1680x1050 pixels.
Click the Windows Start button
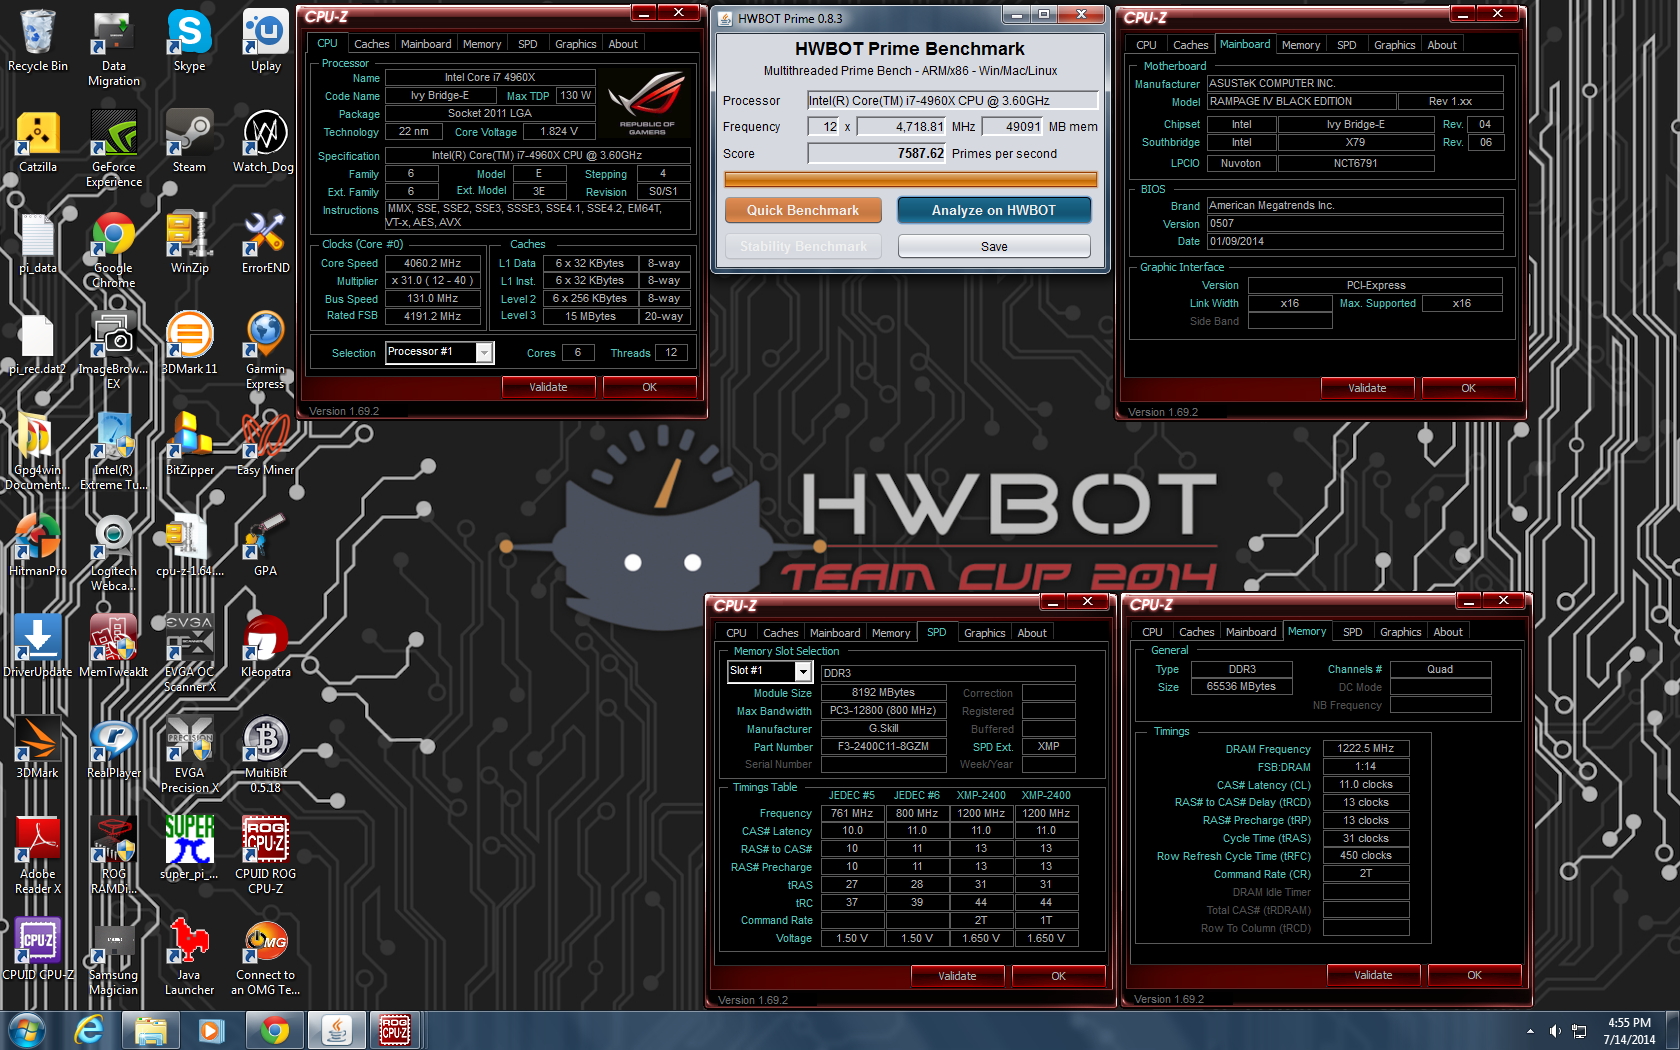tap(27, 1030)
